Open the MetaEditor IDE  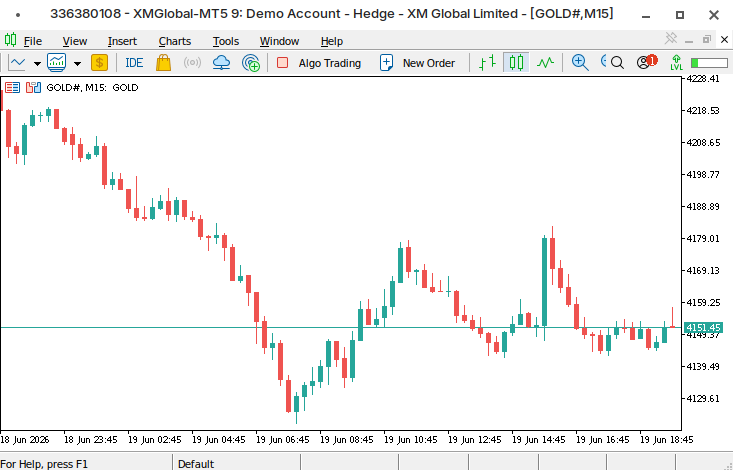tap(134, 63)
